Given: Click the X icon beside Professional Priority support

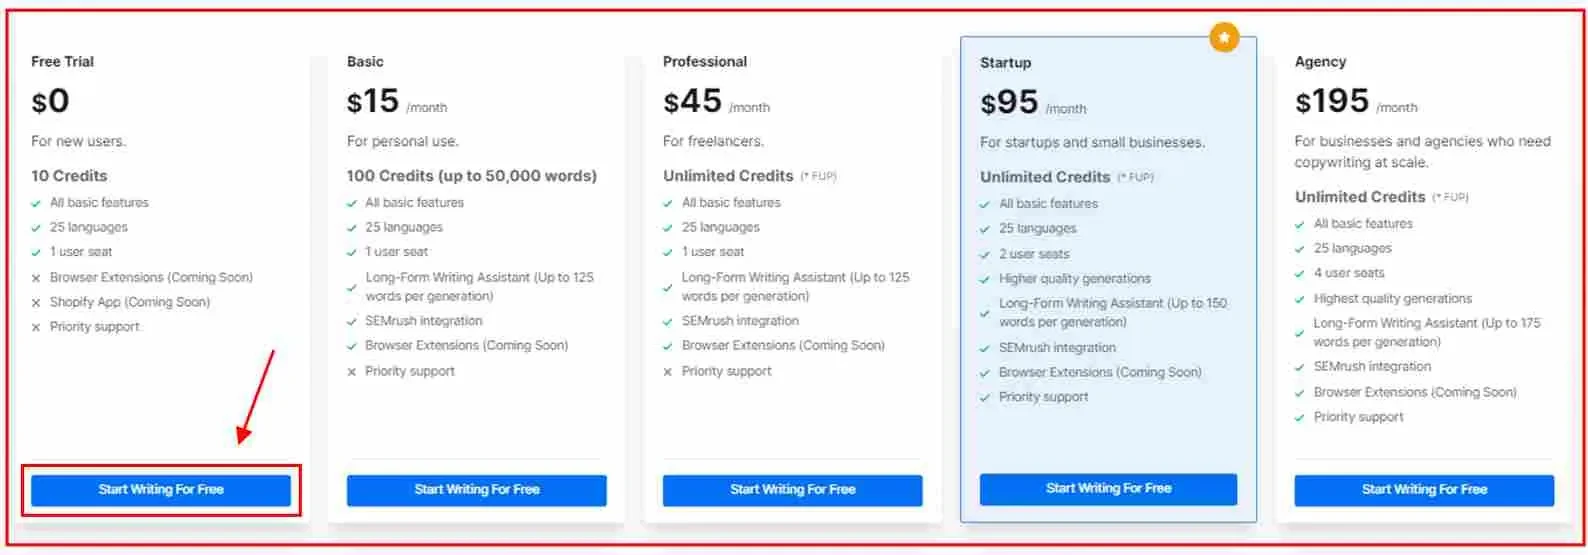Looking at the screenshot, I should point(668,372).
